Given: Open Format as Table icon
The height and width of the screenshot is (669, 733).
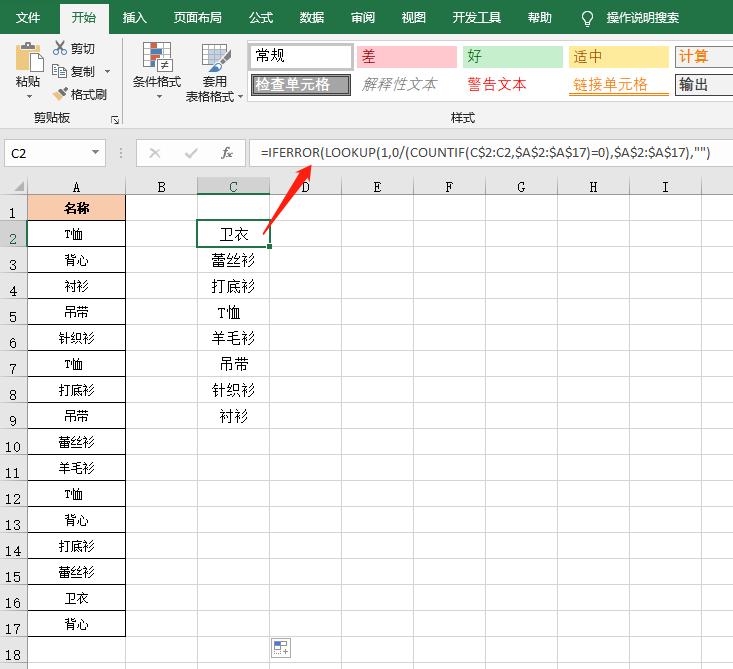Looking at the screenshot, I should (216, 58).
